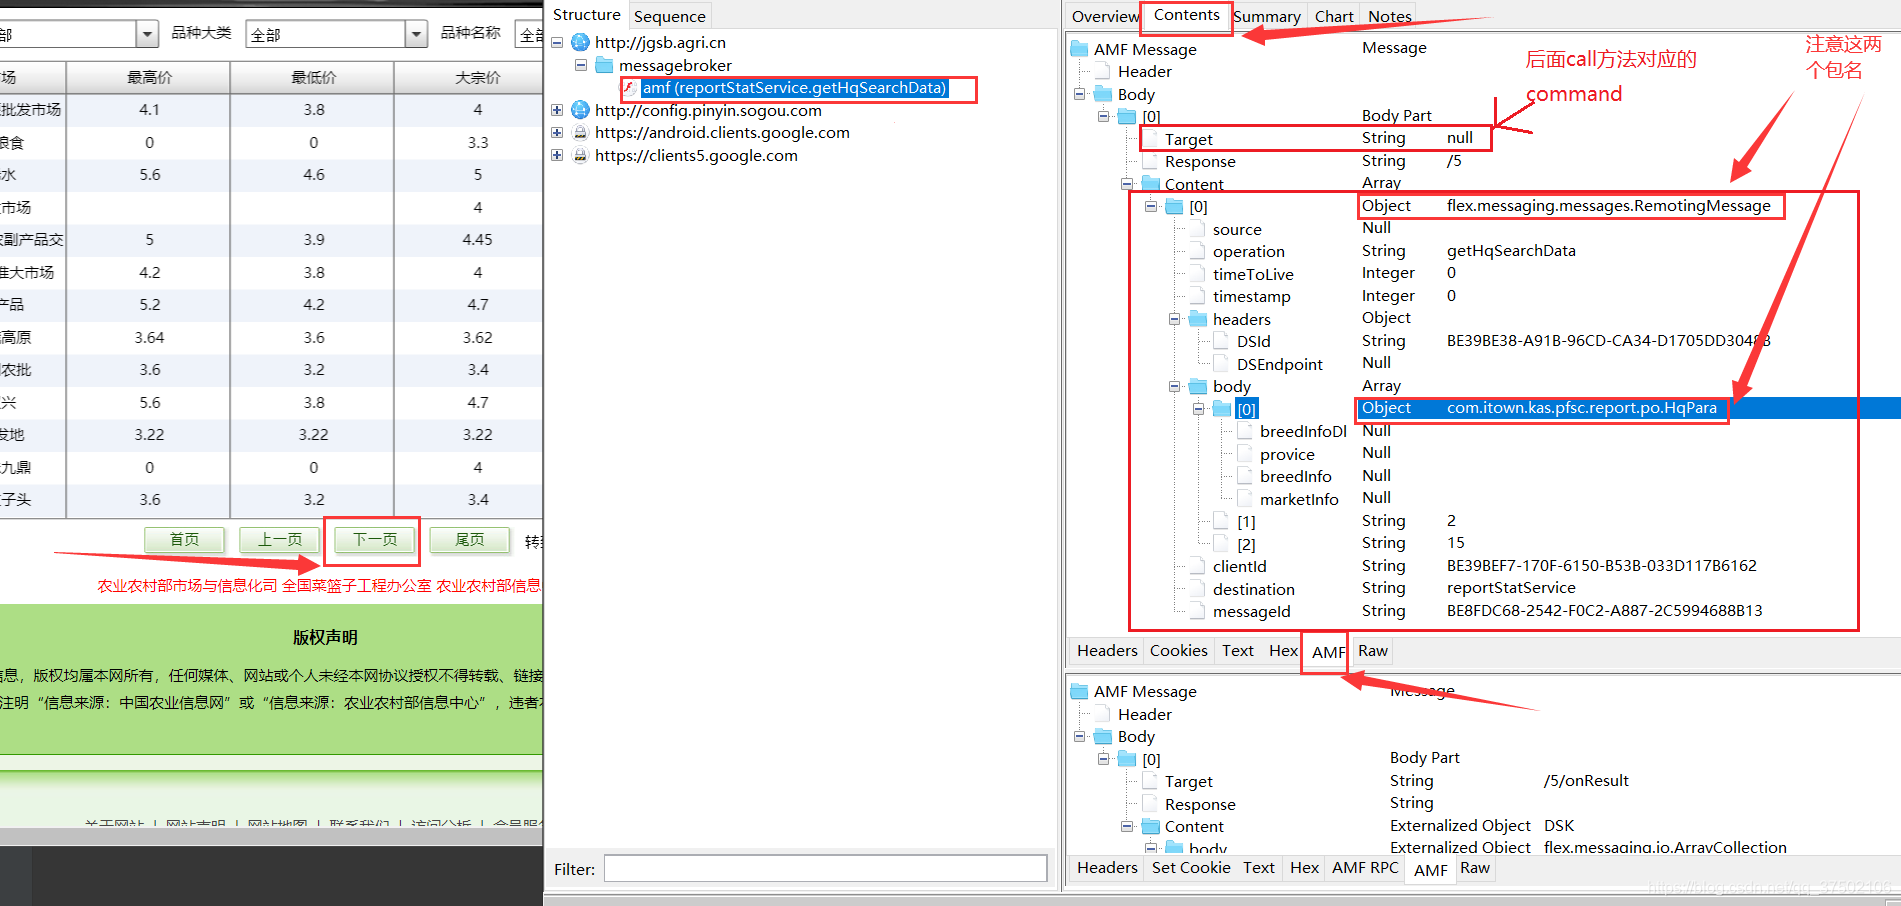Click the Body folder icon in request pane

(1103, 94)
